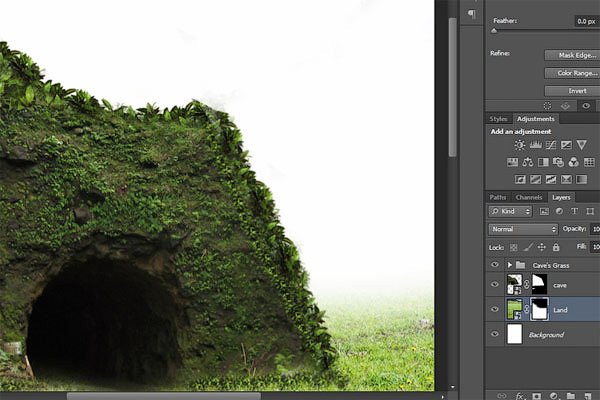Add a Threshold adjustment
The height and width of the screenshot is (400, 600).
[x=551, y=179]
